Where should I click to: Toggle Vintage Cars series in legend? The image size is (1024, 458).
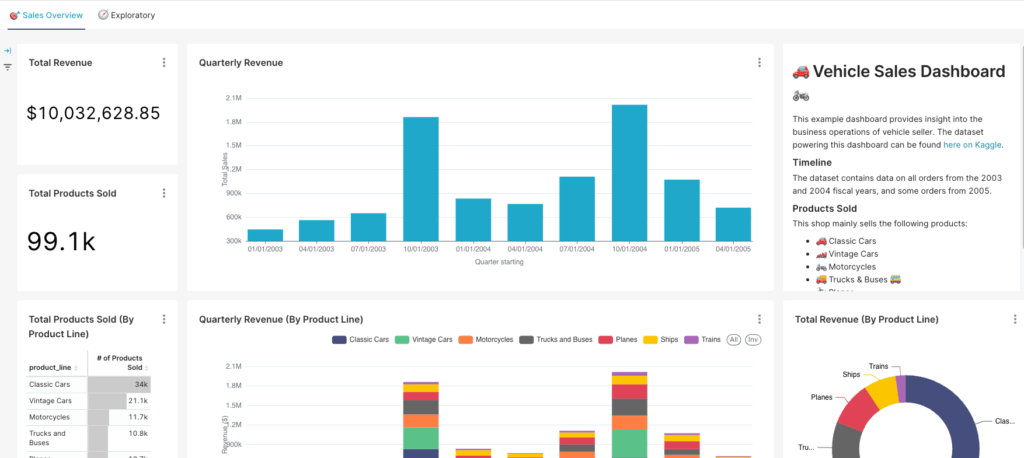tap(425, 340)
